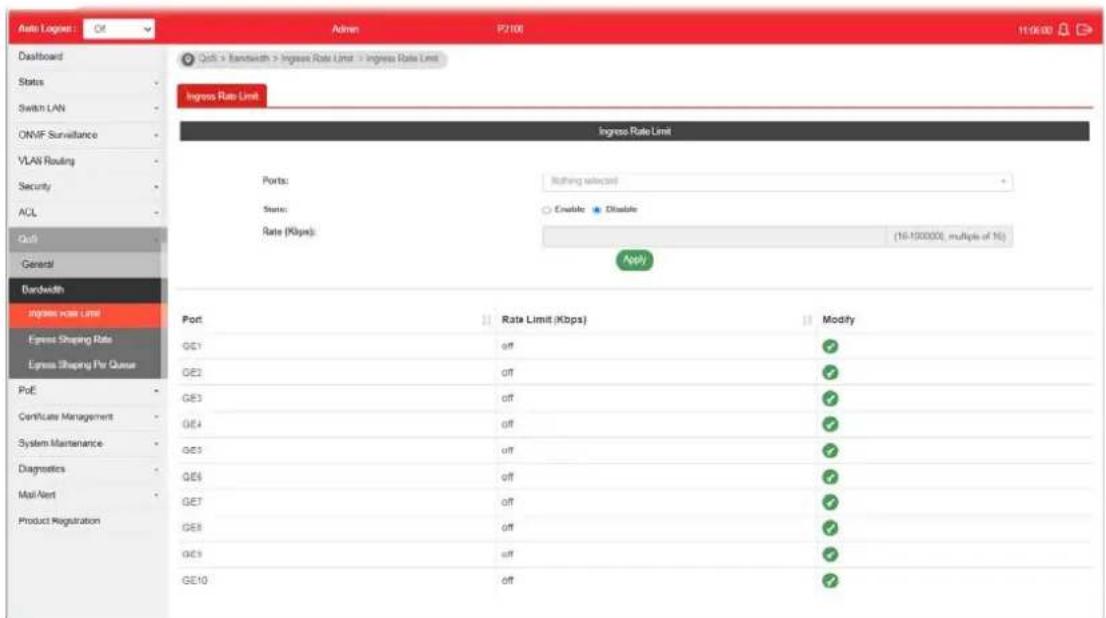1106x618 pixels.
Task: Click the Admin label in header
Action: [x=345, y=30]
